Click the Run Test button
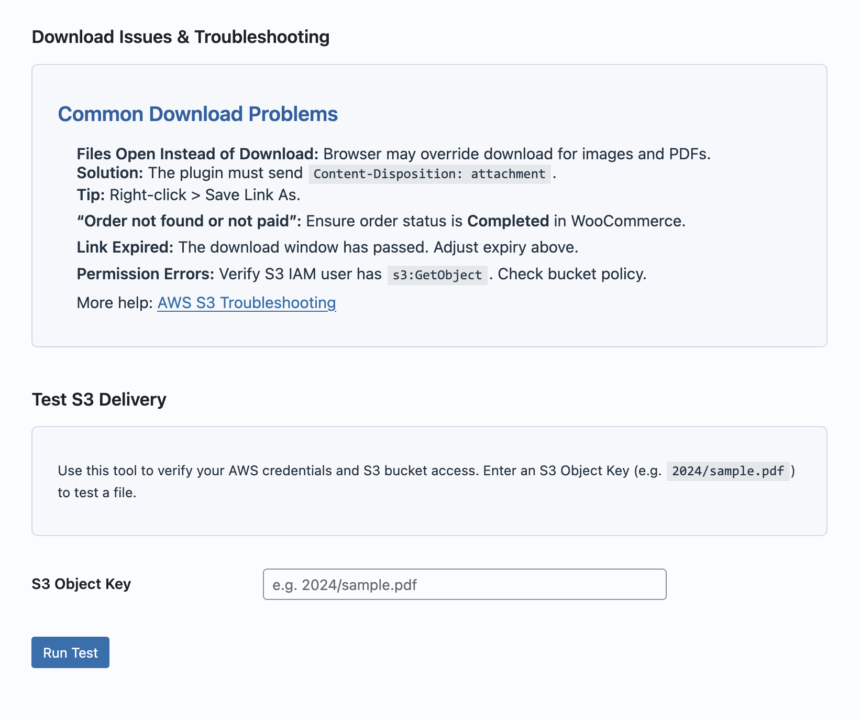The width and height of the screenshot is (860, 720). (x=70, y=653)
